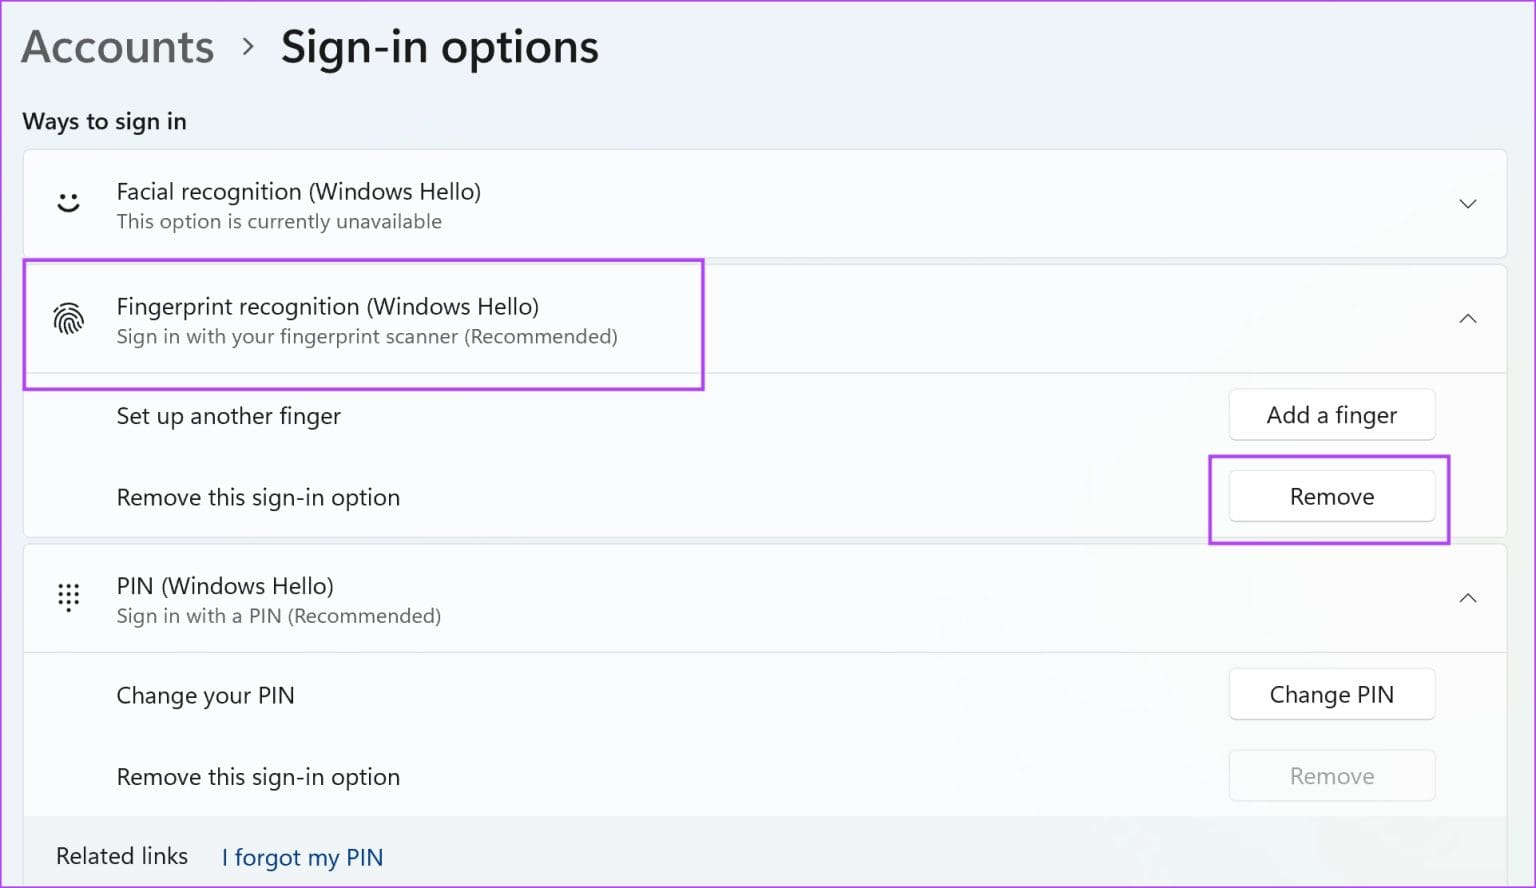Select the PIN keypad dots icon
Viewport: 1536px width, 888px height.
(x=68, y=597)
